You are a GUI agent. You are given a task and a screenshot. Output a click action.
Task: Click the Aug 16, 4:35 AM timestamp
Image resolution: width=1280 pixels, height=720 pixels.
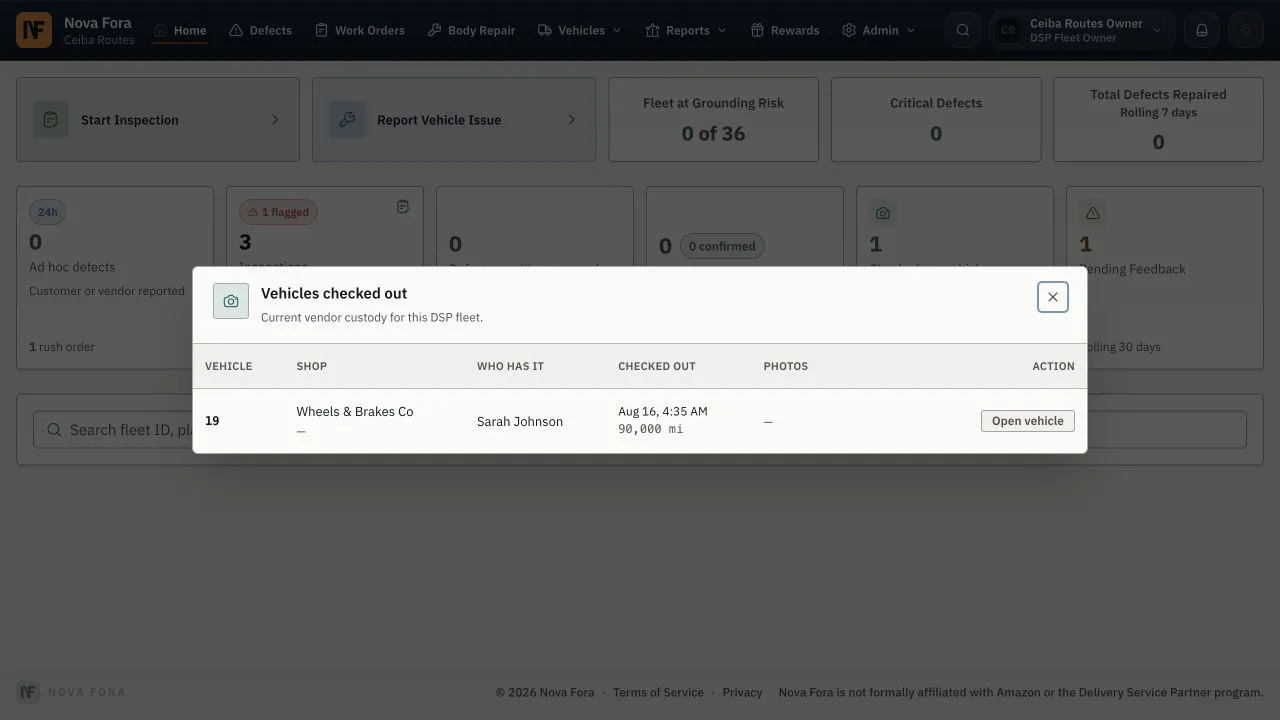click(663, 412)
